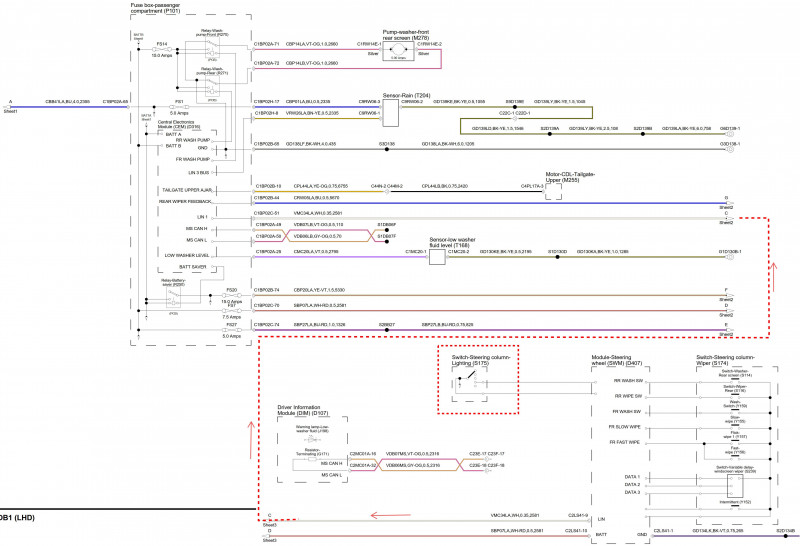This screenshot has height=546, width=800.
Task: Click the FS27 5.0 Amps fuse
Action: pos(231,329)
